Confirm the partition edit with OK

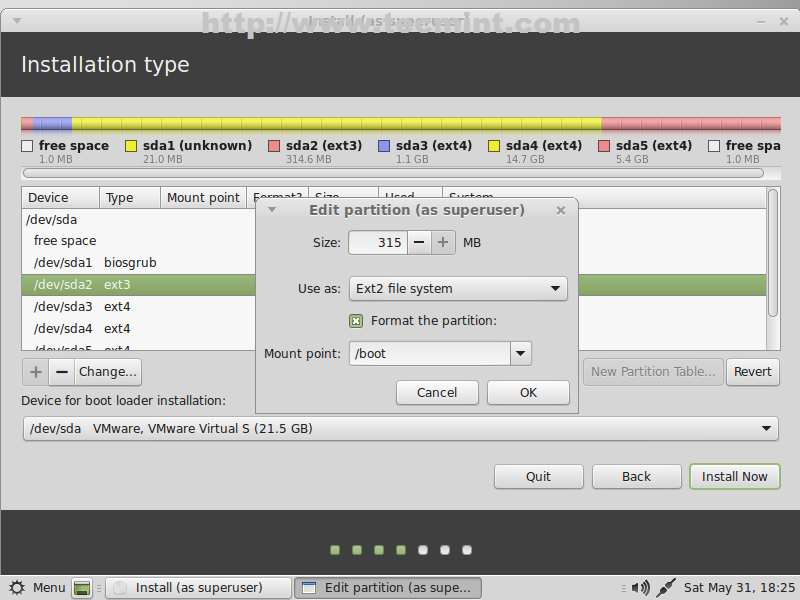click(528, 393)
